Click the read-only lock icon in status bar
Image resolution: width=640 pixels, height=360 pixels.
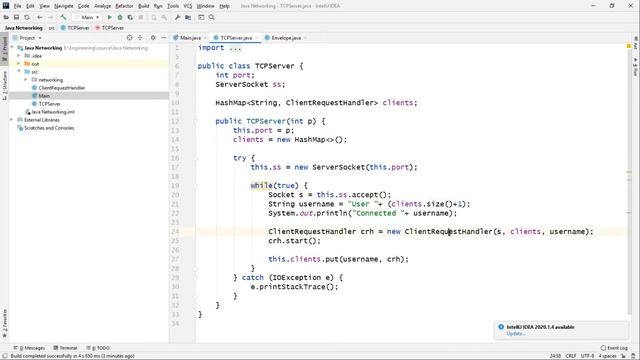[623, 356]
